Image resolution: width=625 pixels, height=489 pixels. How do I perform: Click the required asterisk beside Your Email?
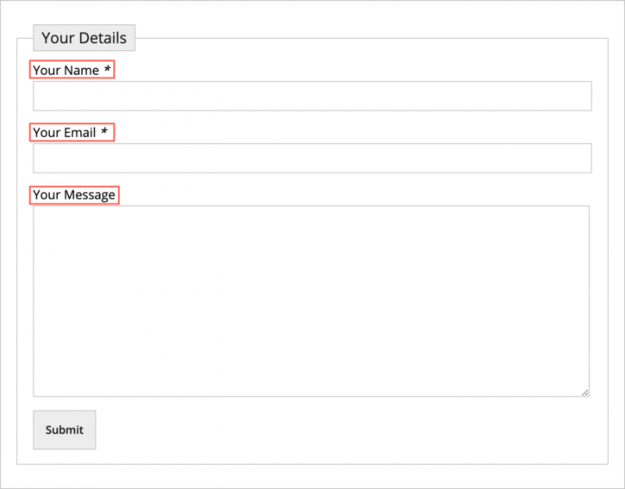[x=105, y=133]
